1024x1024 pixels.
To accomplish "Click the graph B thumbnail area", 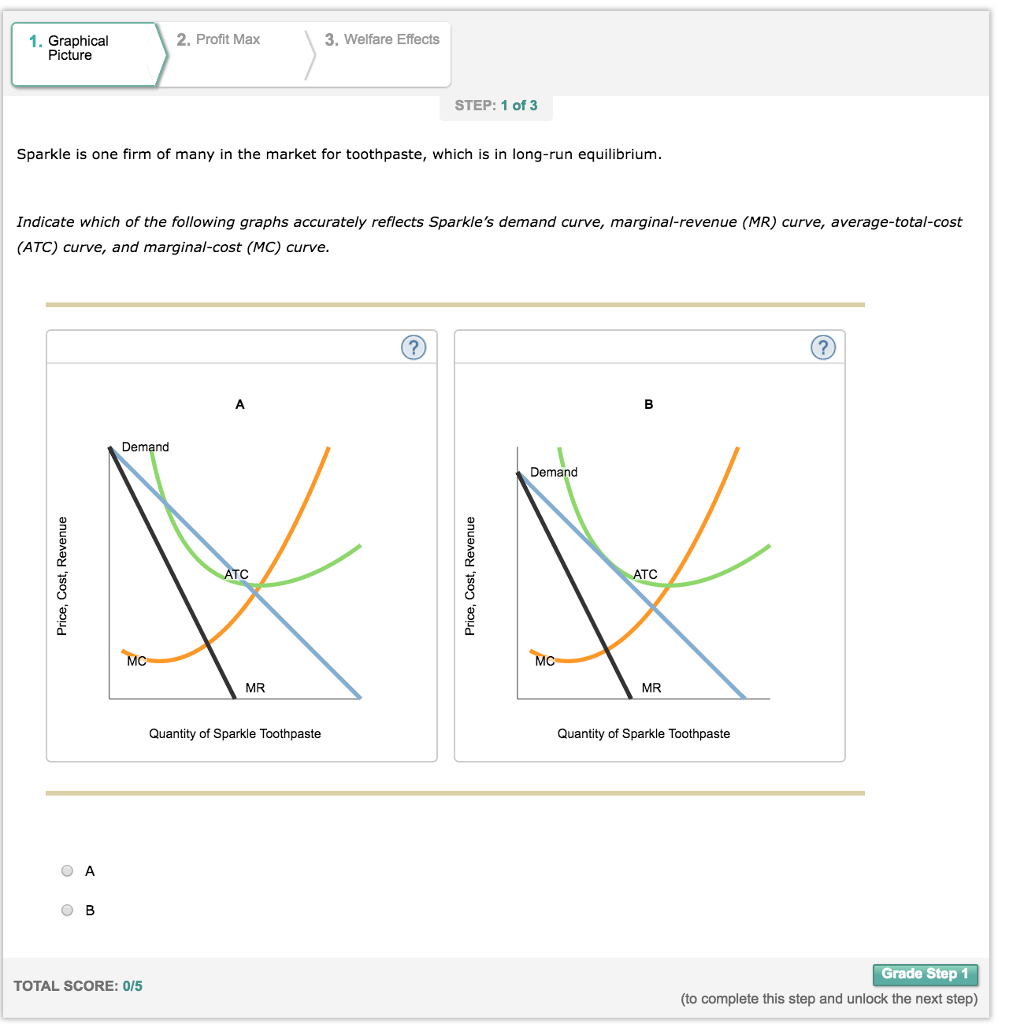I will (650, 545).
